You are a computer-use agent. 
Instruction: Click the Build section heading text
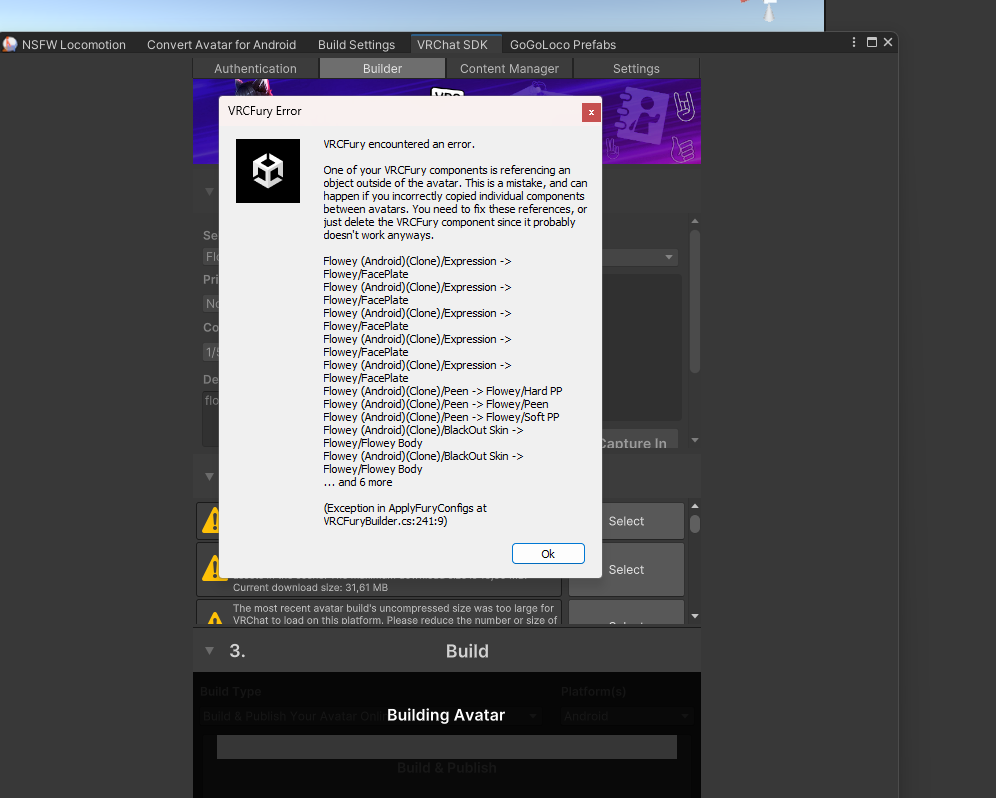point(468,651)
